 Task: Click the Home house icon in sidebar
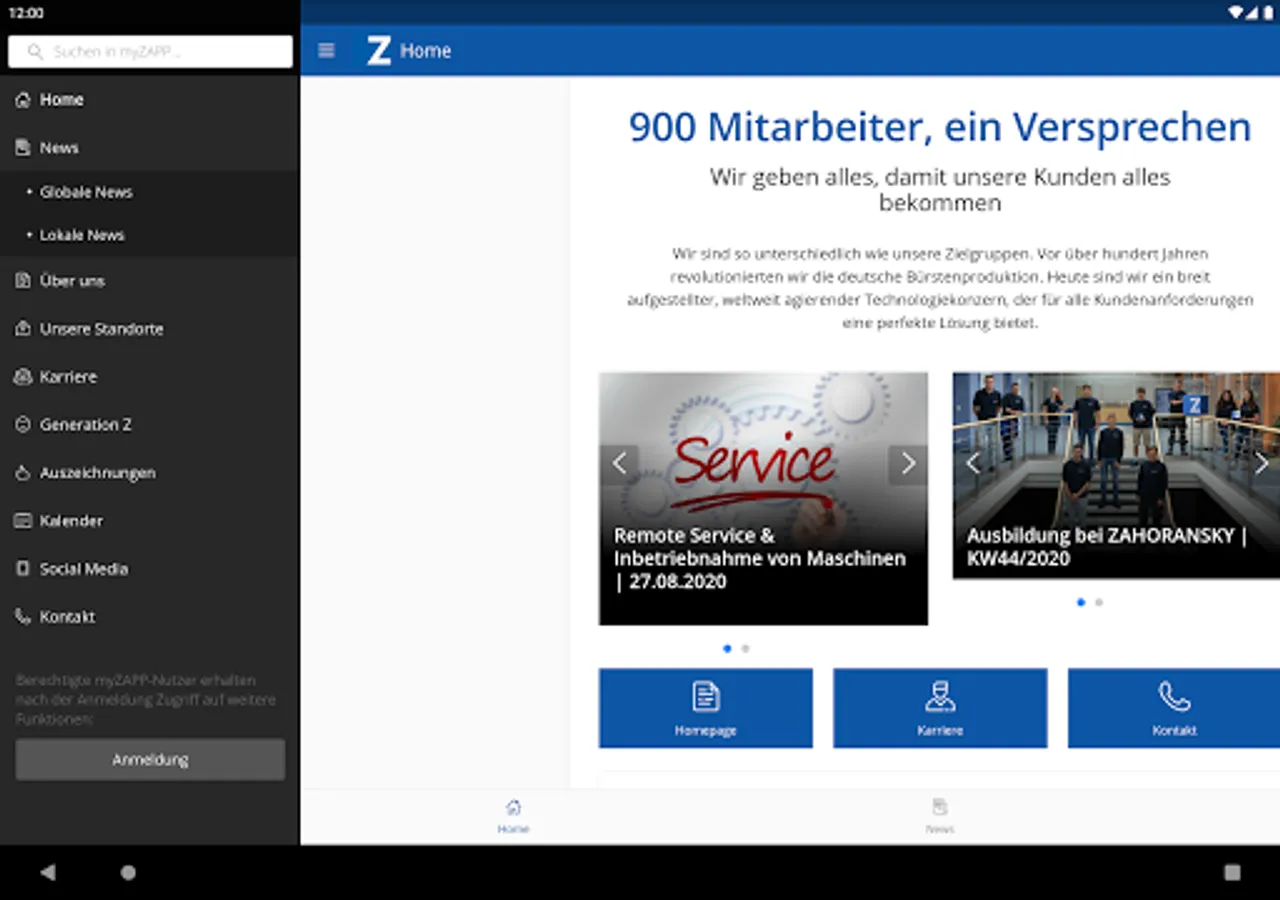point(23,100)
